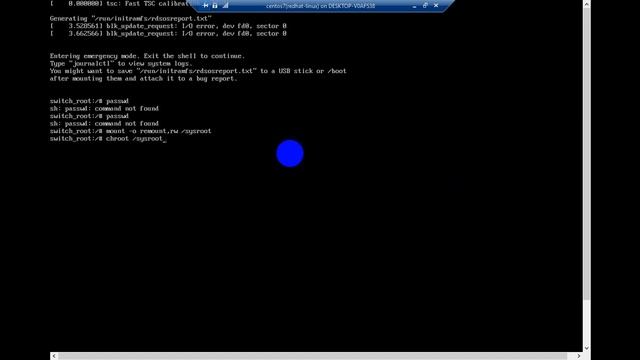Click the vertical scrollbar thumb

[587, 154]
